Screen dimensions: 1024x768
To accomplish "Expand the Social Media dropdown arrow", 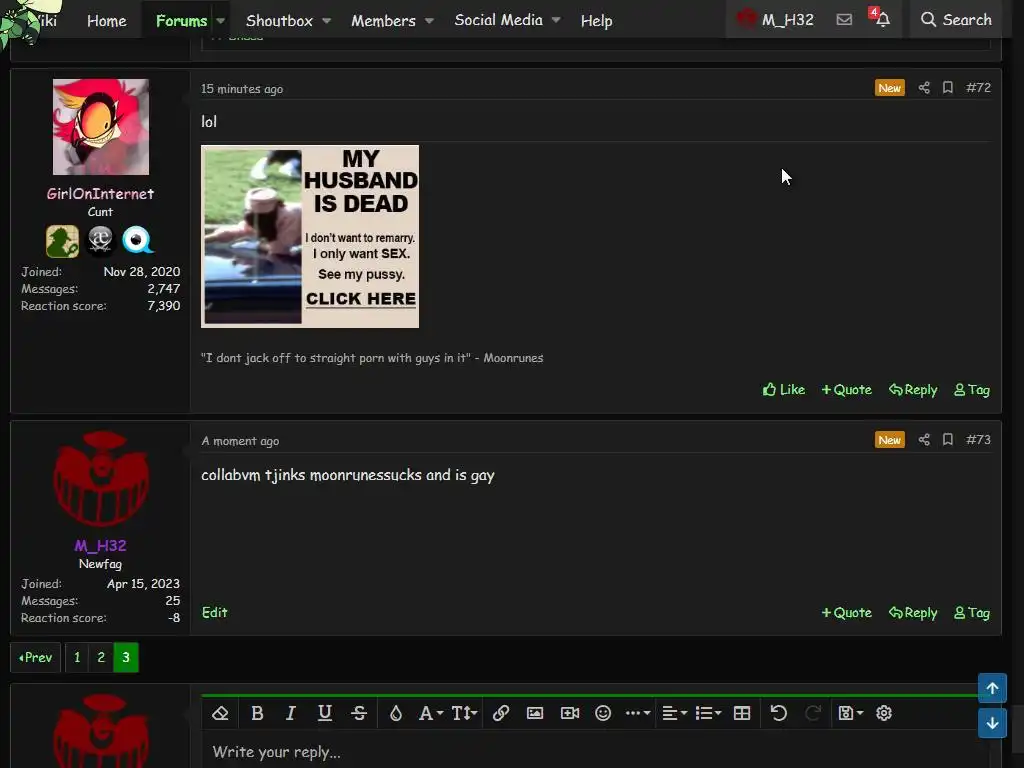I will 556,20.
